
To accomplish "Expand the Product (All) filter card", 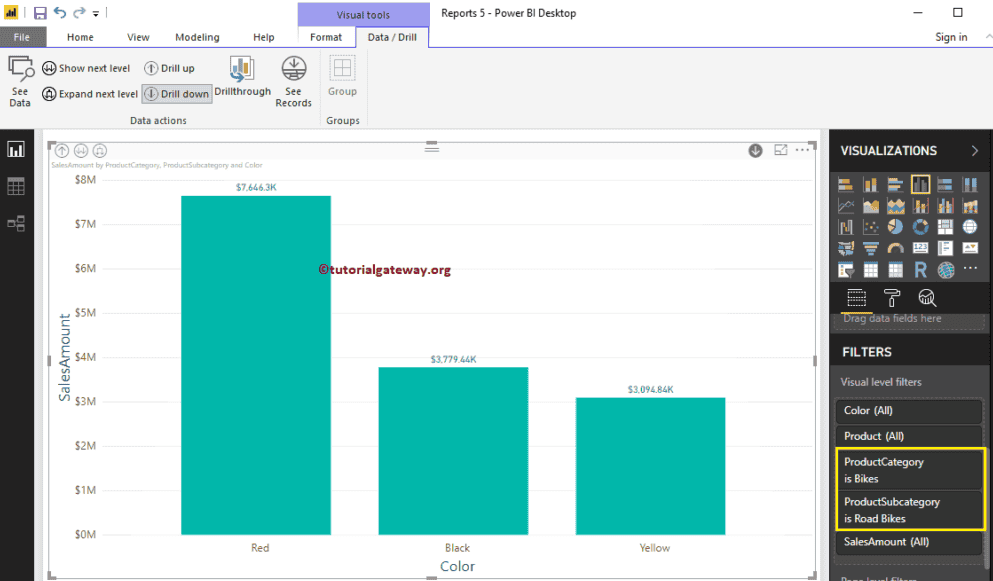I will point(908,437).
